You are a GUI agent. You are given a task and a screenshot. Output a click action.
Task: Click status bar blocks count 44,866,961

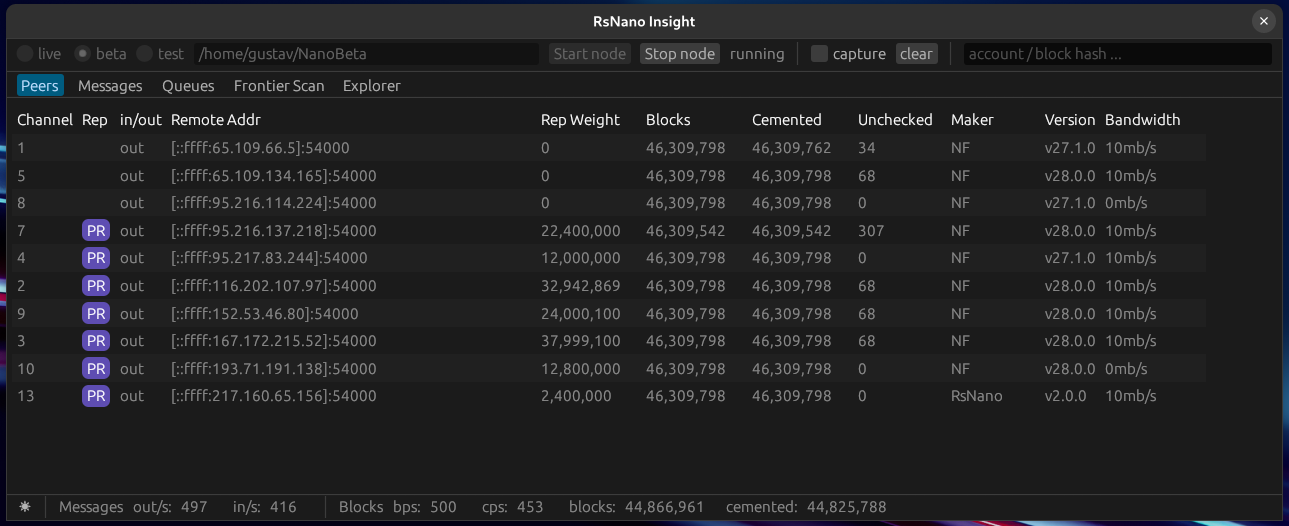point(664,507)
